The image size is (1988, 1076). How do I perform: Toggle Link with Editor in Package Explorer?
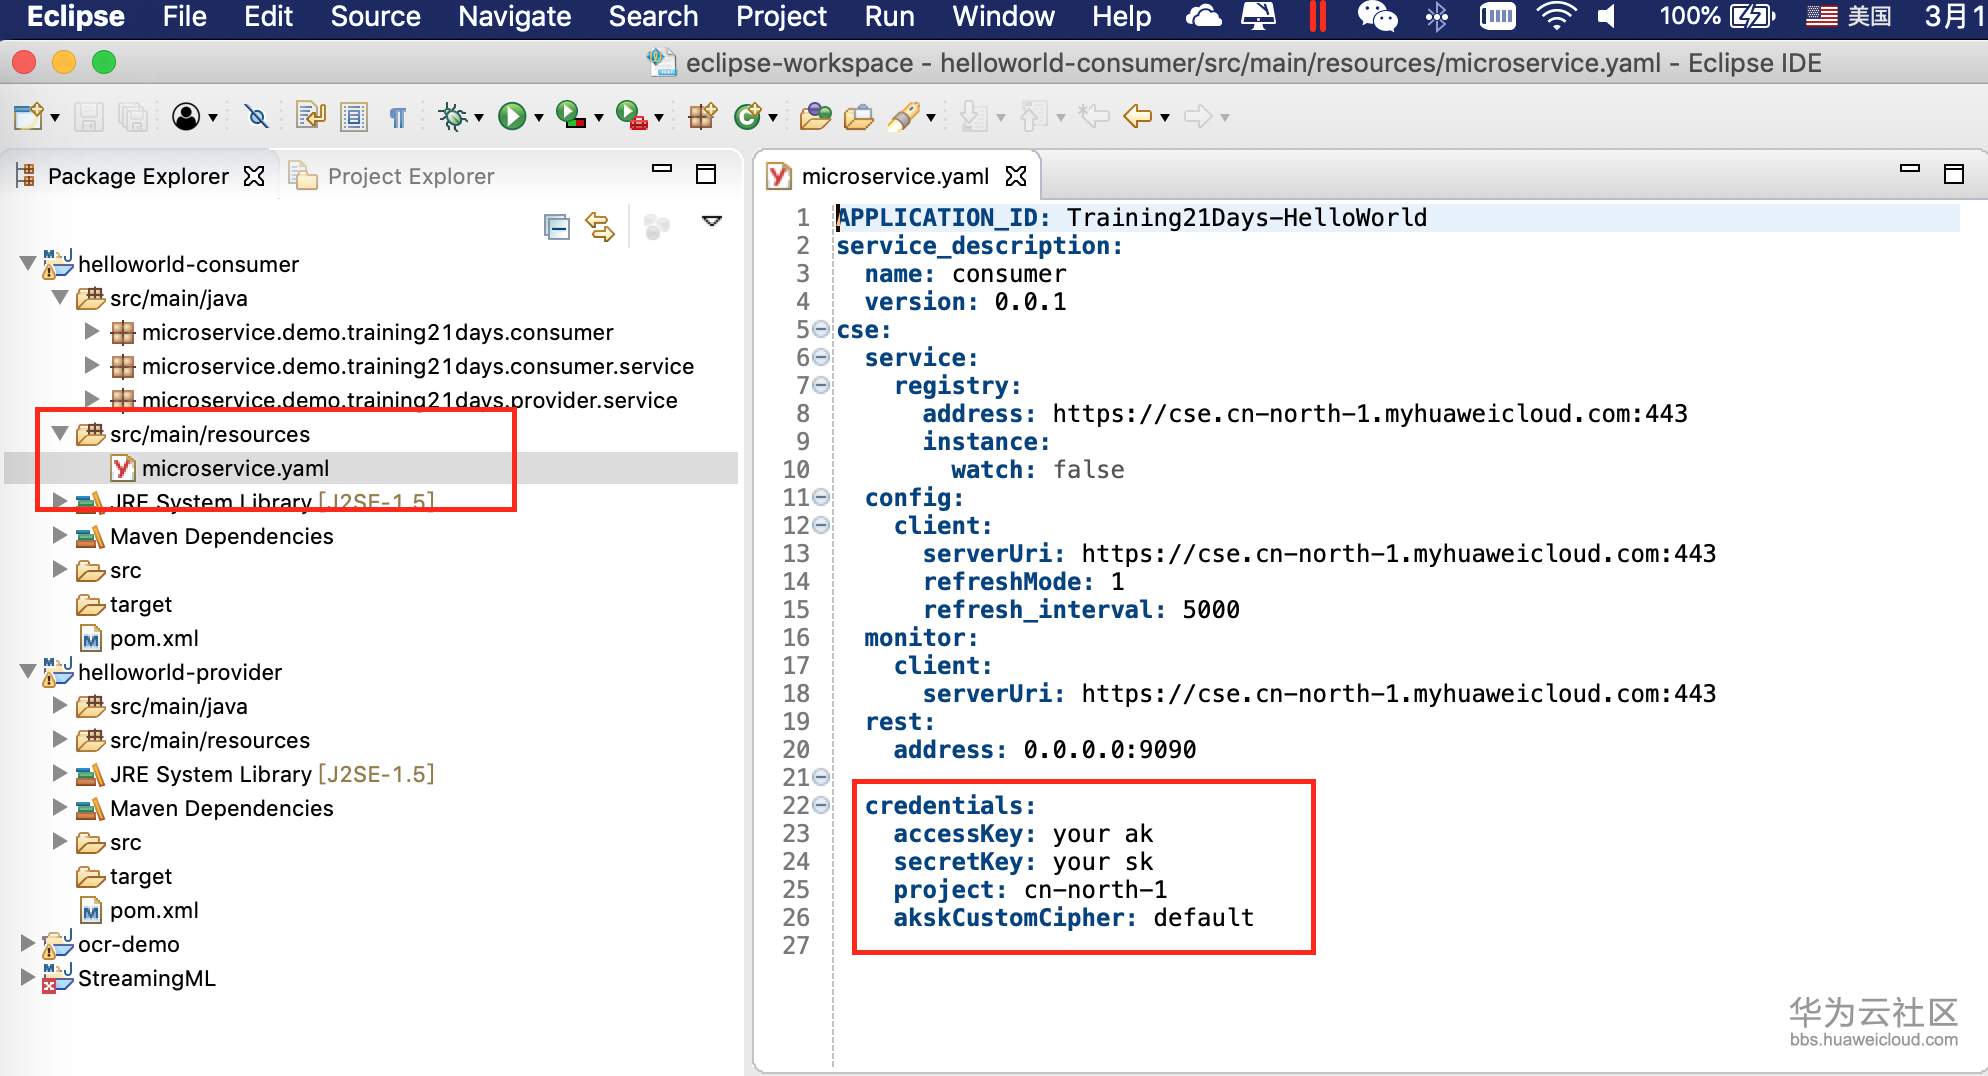tap(600, 227)
